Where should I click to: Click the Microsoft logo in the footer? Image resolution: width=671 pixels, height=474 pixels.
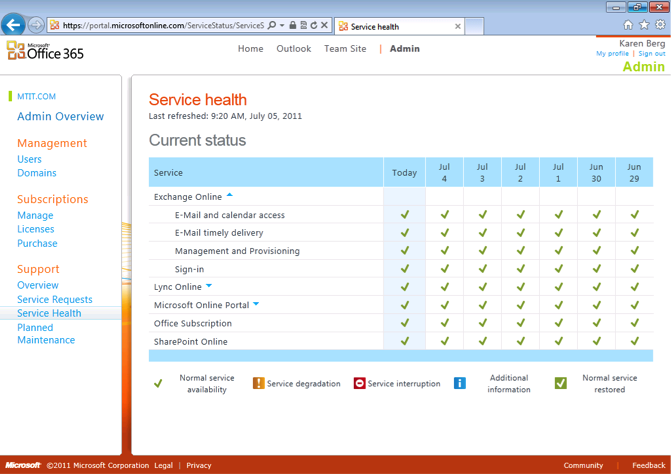tap(23, 465)
